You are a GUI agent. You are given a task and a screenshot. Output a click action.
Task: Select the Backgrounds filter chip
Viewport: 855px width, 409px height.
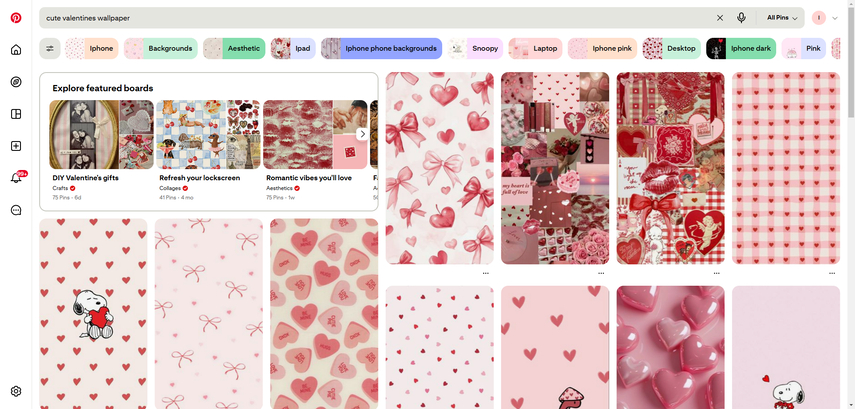(161, 49)
